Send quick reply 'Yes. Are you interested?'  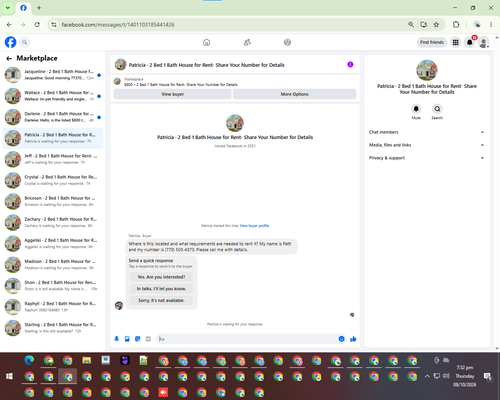point(161,277)
